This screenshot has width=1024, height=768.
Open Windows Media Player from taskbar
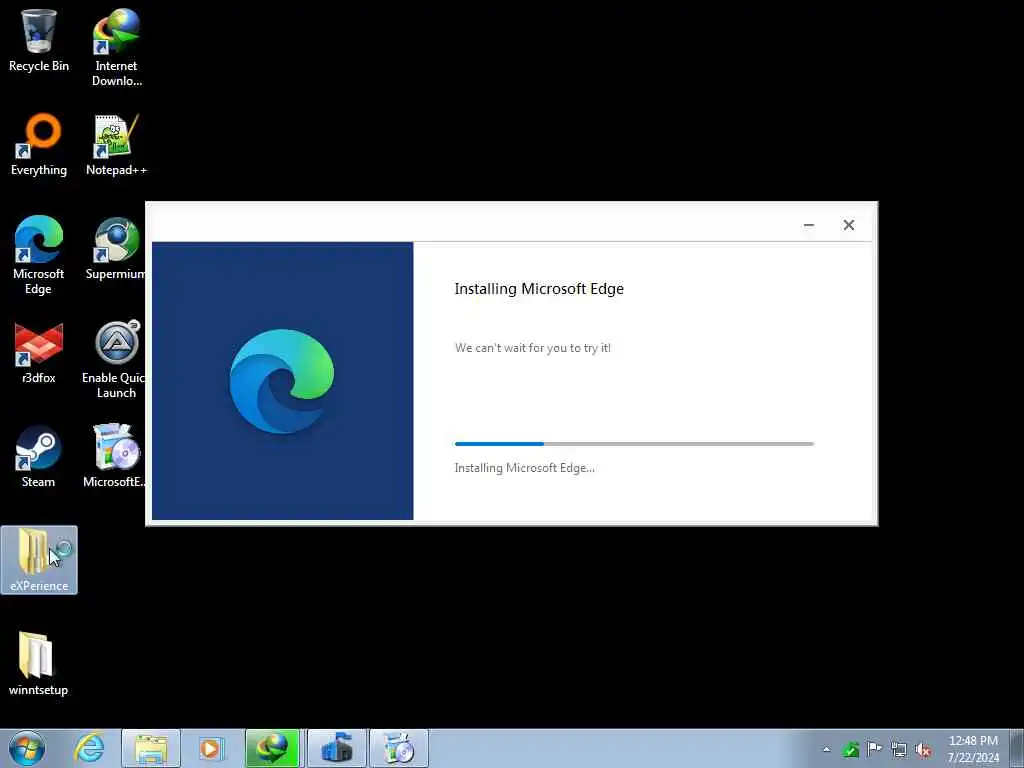click(x=212, y=748)
